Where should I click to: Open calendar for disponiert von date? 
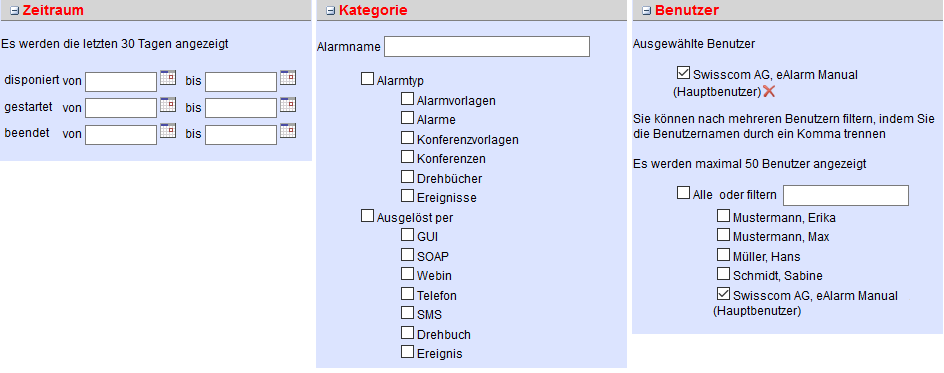click(x=168, y=78)
